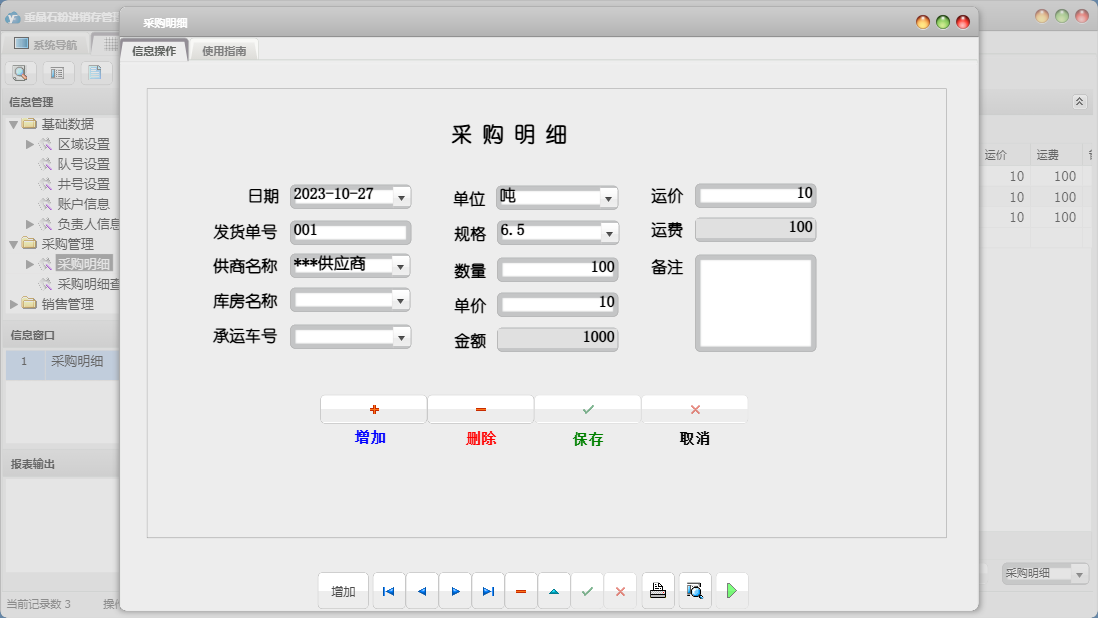Viewport: 1098px width, 618px height.
Task: Post changes with the green checkmark icon
Action: tap(588, 591)
